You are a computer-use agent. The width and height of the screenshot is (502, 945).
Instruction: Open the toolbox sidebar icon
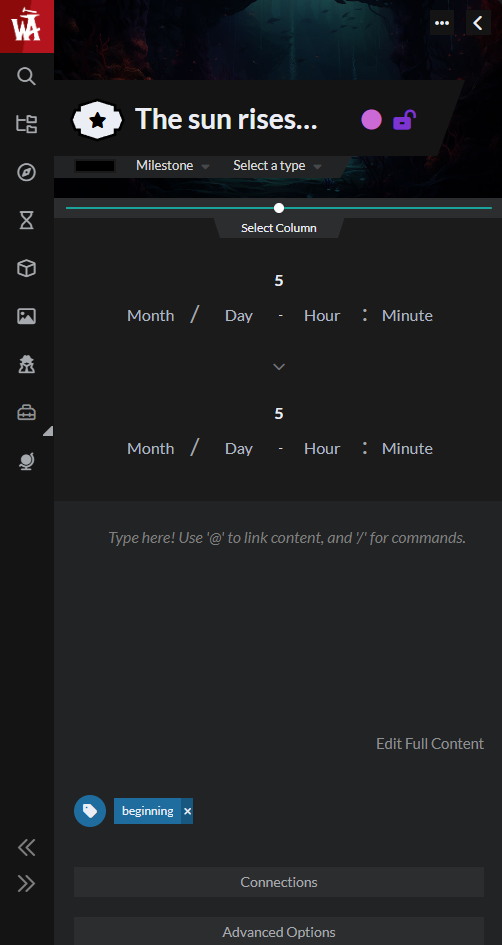pyautogui.click(x=27, y=413)
